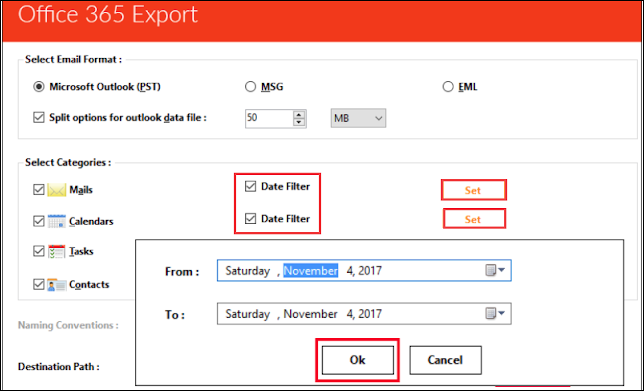Open the MB size unit dropdown
The width and height of the screenshot is (644, 391).
point(358,118)
